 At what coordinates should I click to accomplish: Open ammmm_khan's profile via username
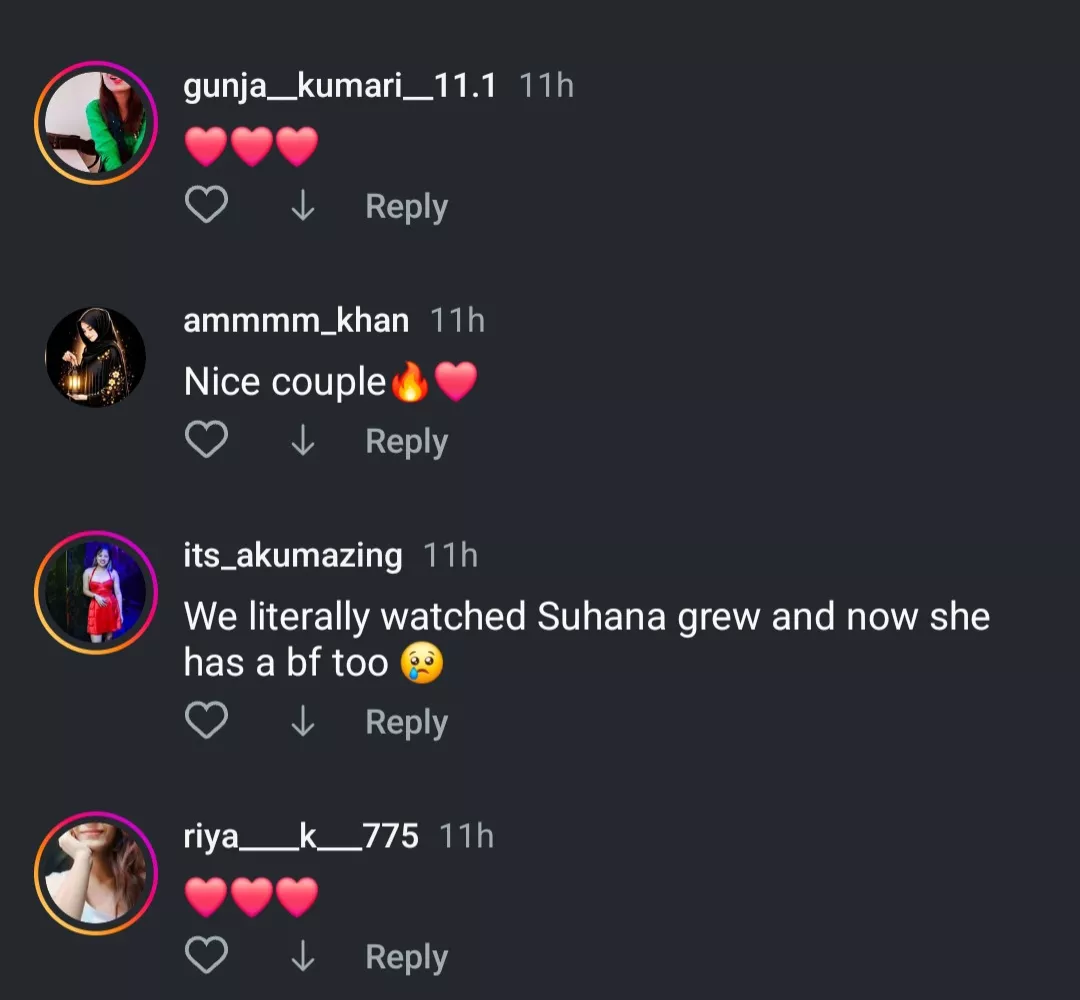(296, 321)
